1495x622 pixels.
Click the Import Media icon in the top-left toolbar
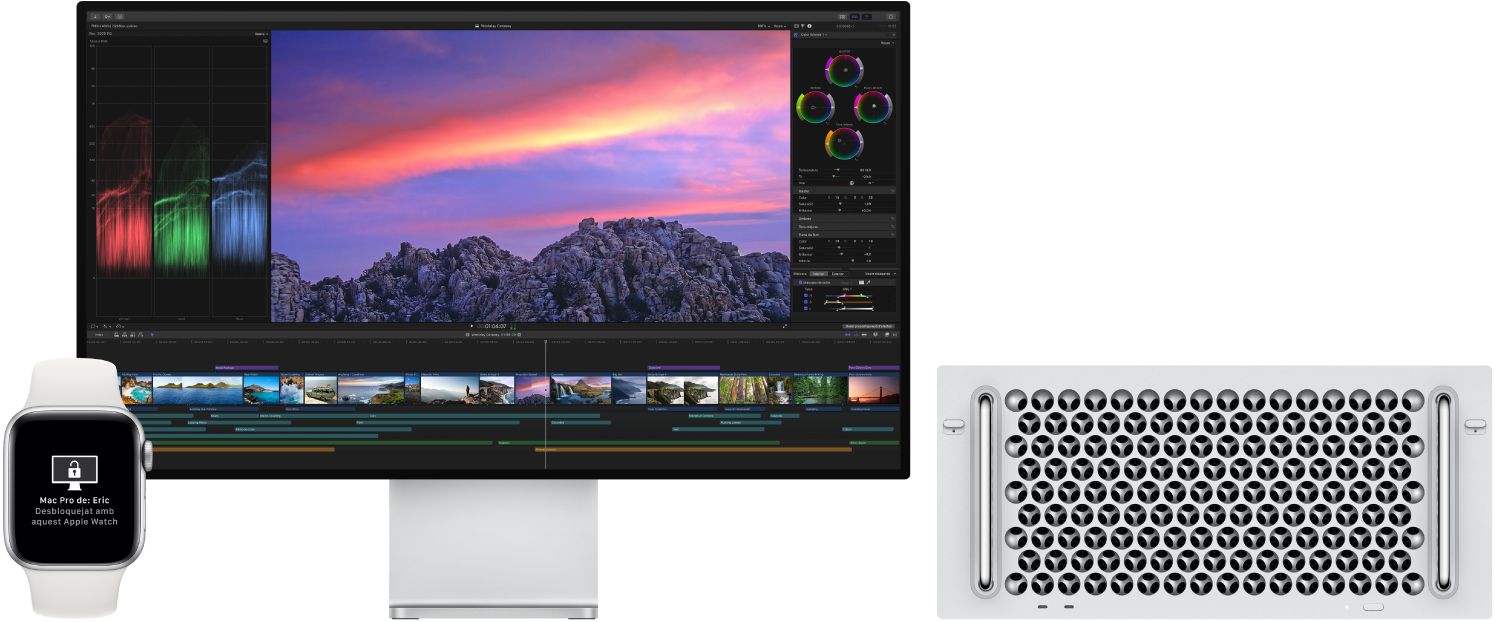pyautogui.click(x=96, y=16)
